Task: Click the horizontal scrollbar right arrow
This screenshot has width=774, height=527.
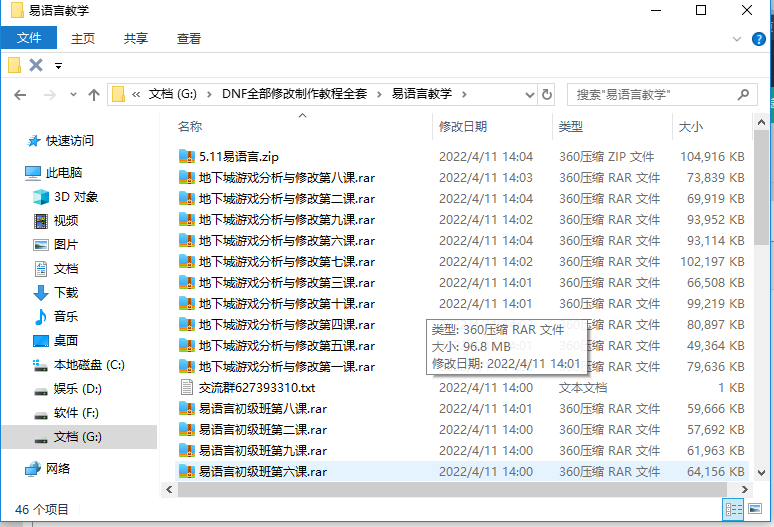Action: (x=745, y=489)
